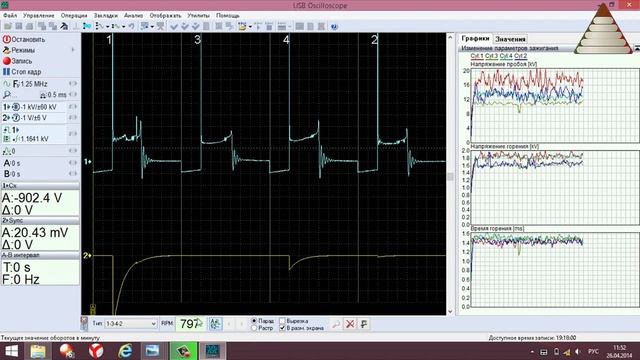Click the channel 2 zero-level marker
Image resolution: width=640 pixels, height=360 pixels.
[87, 256]
